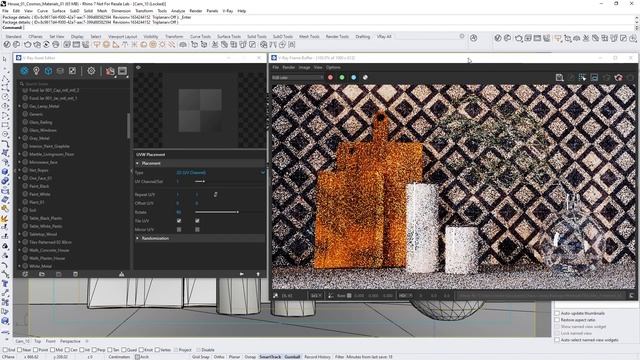Switch to alpha channel in Frame Buffer

pyautogui.click(x=365, y=77)
